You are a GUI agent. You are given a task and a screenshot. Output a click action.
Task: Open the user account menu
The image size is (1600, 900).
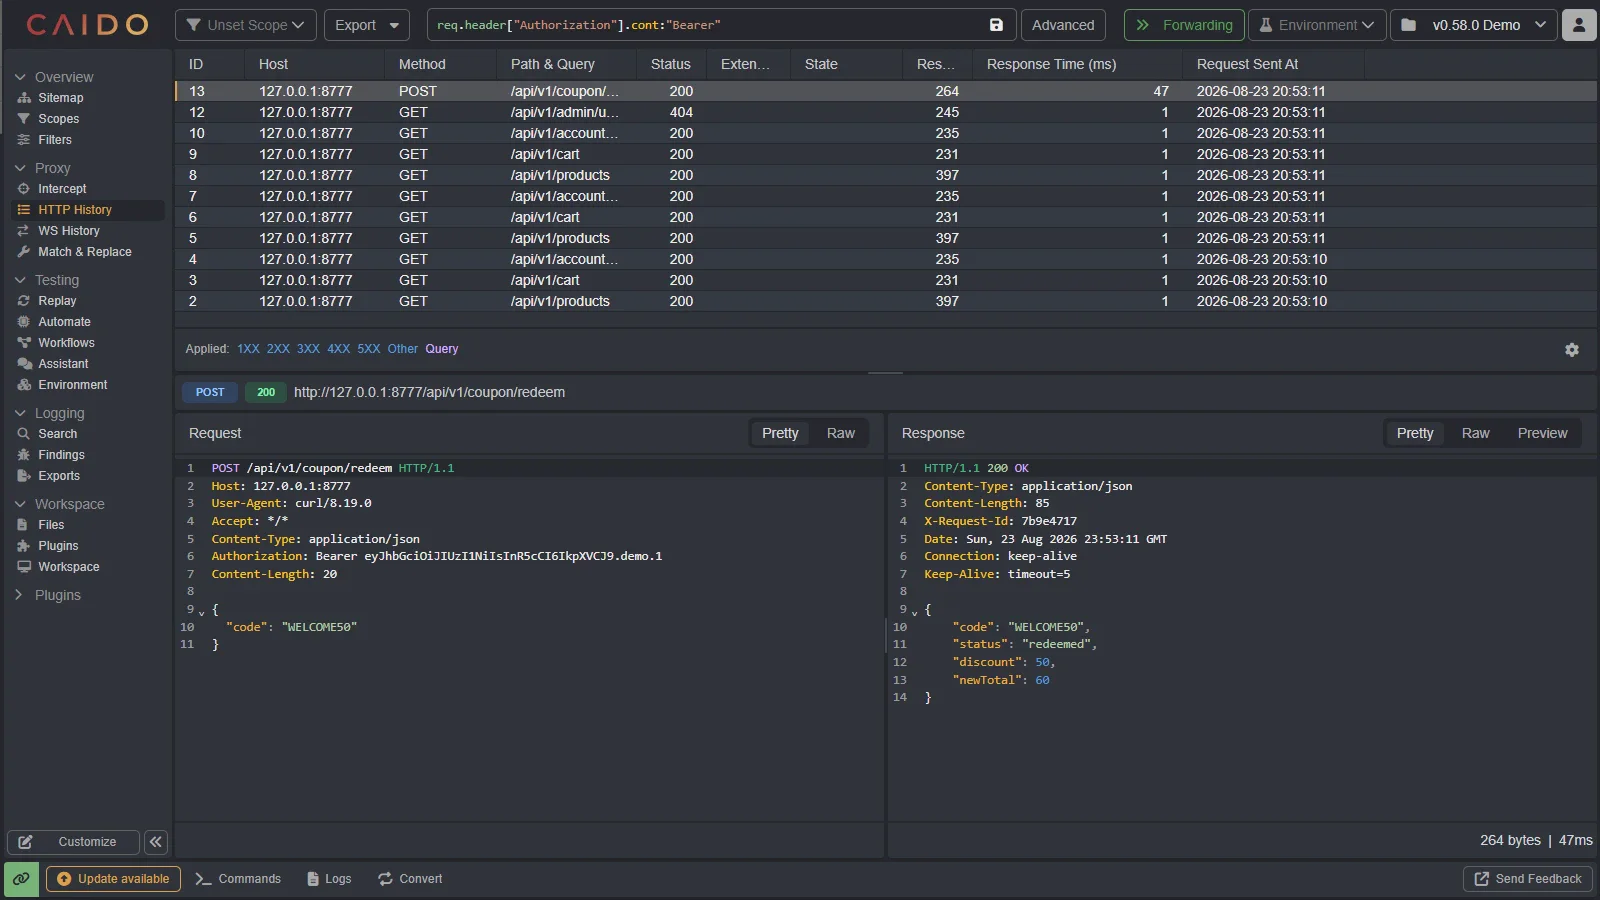pos(1579,25)
